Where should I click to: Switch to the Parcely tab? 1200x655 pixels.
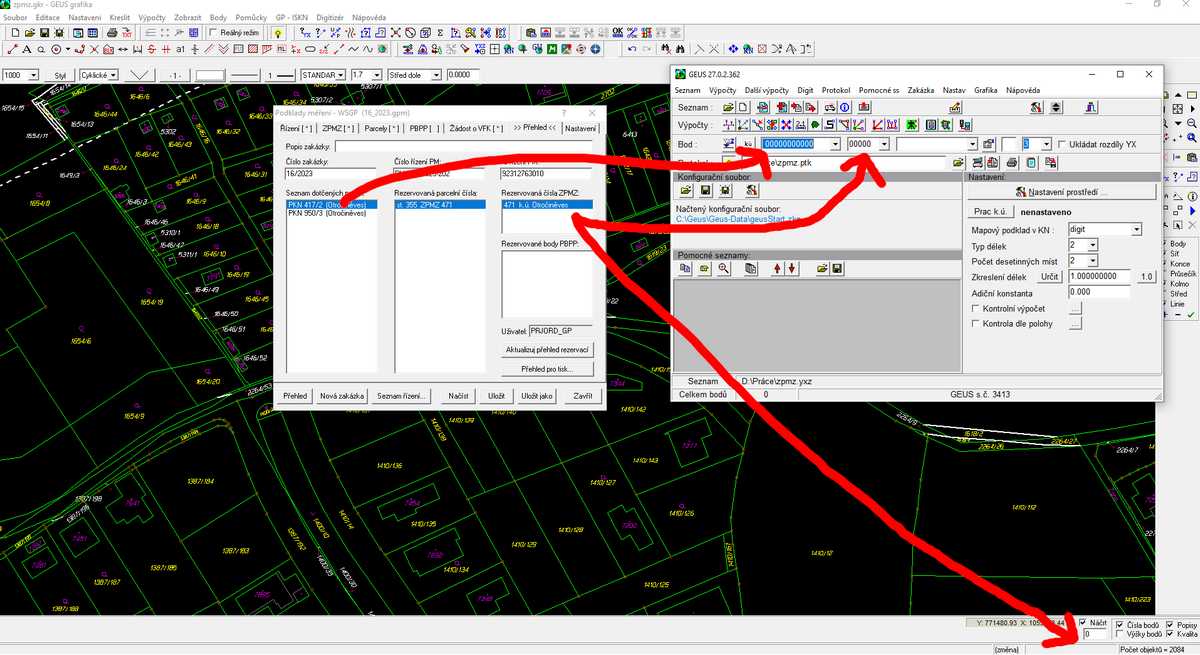[382, 128]
